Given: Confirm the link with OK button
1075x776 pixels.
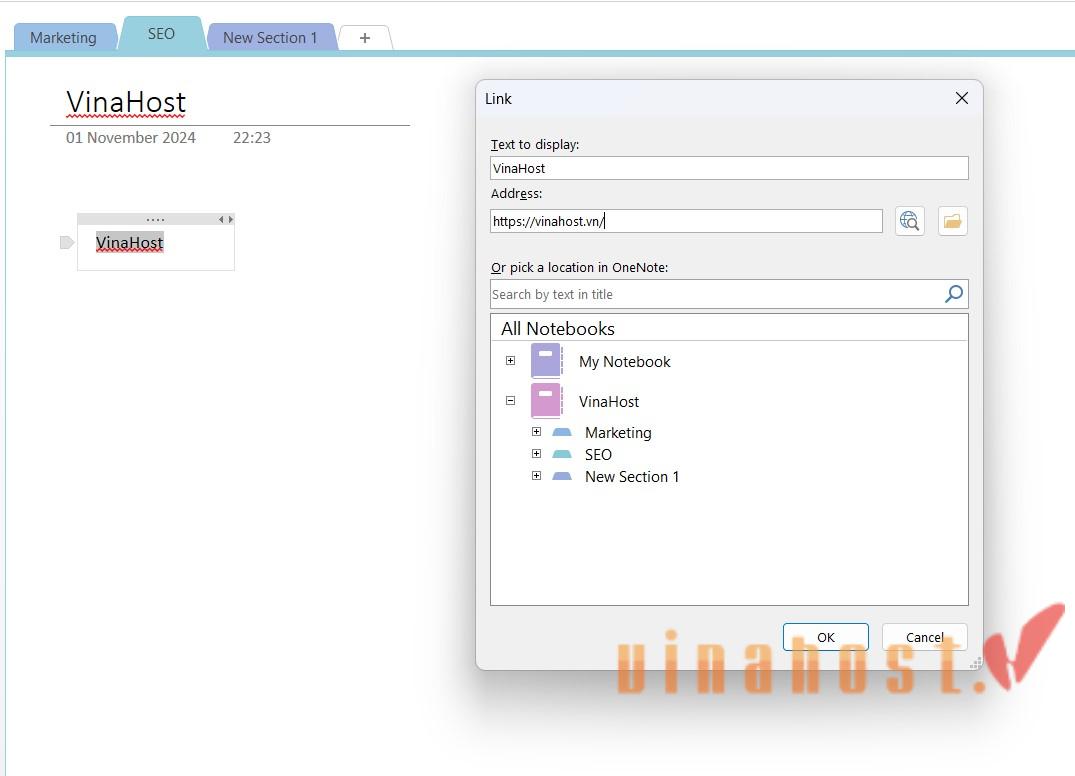Looking at the screenshot, I should point(825,637).
